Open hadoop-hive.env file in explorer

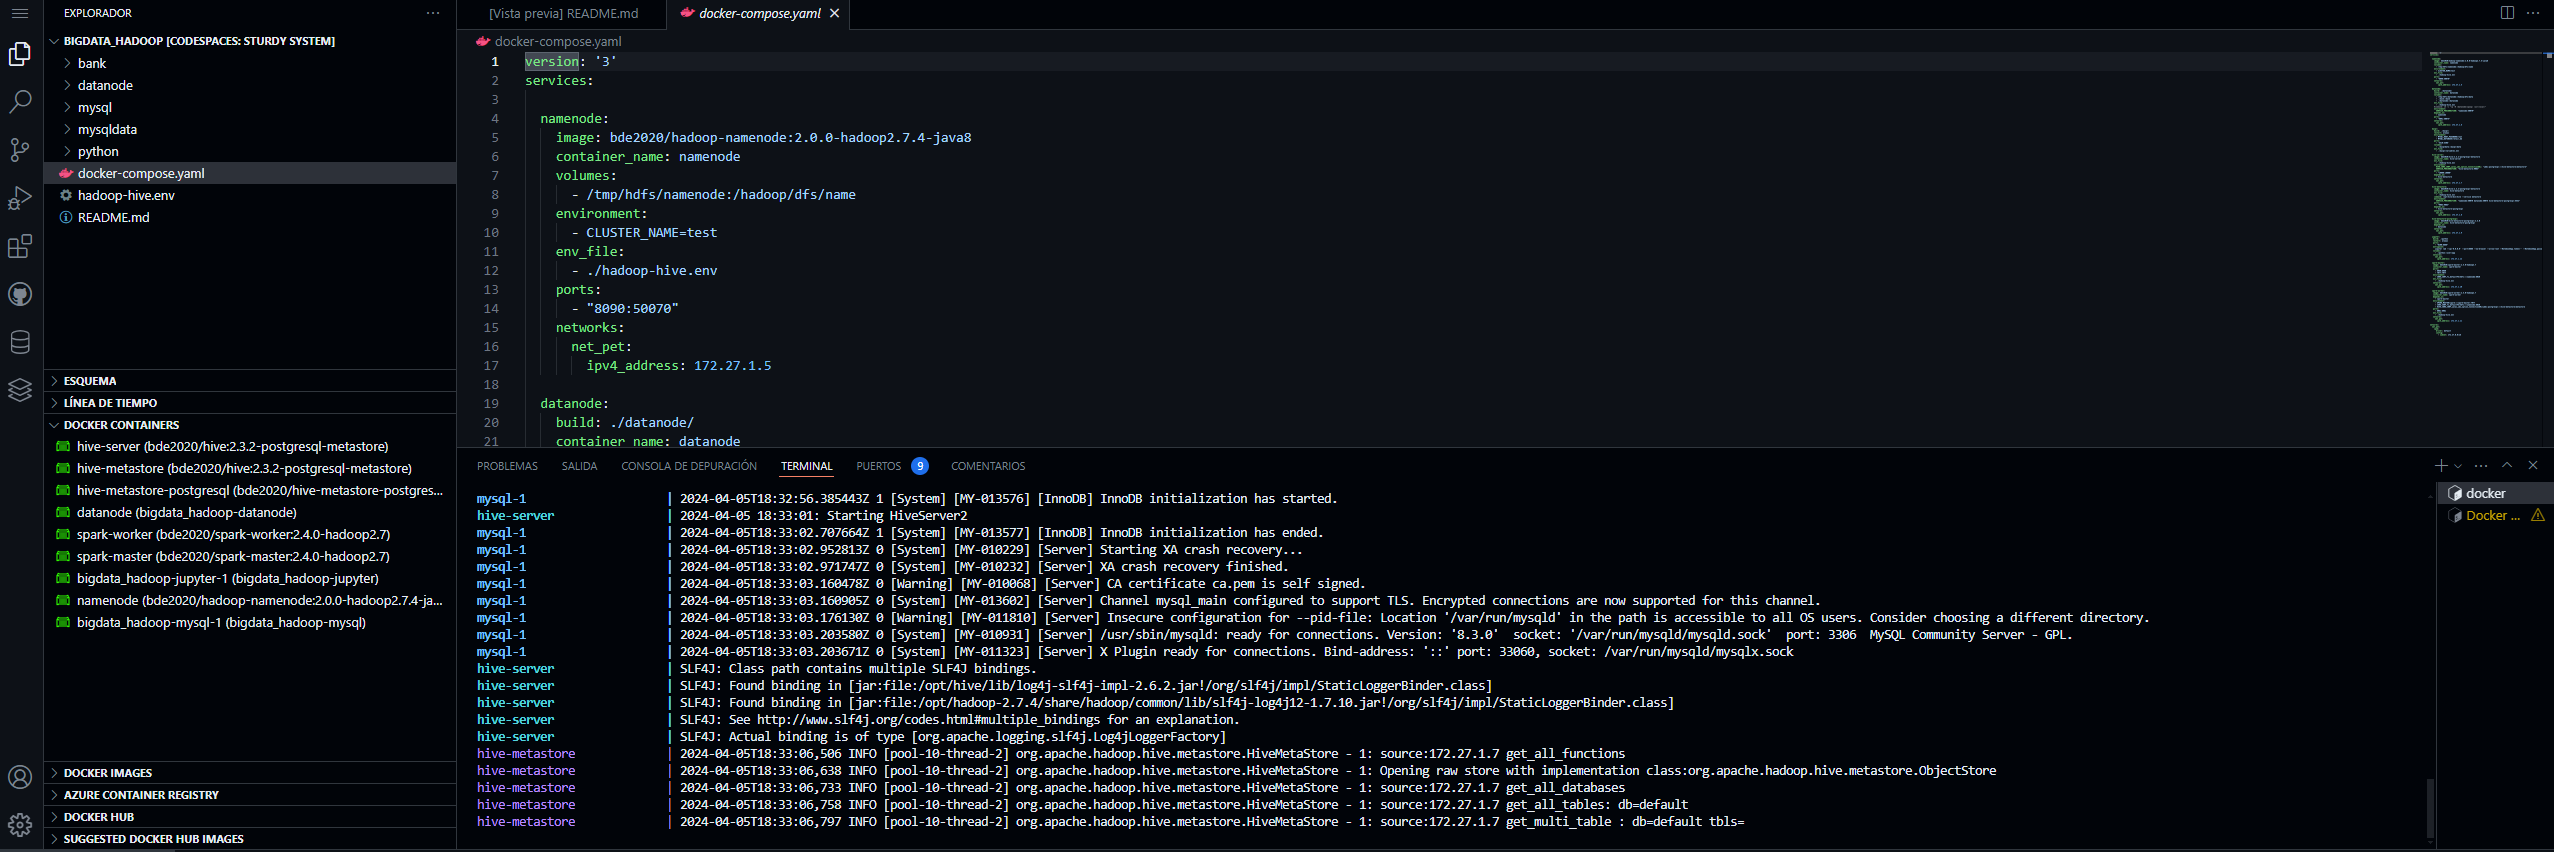click(x=126, y=195)
